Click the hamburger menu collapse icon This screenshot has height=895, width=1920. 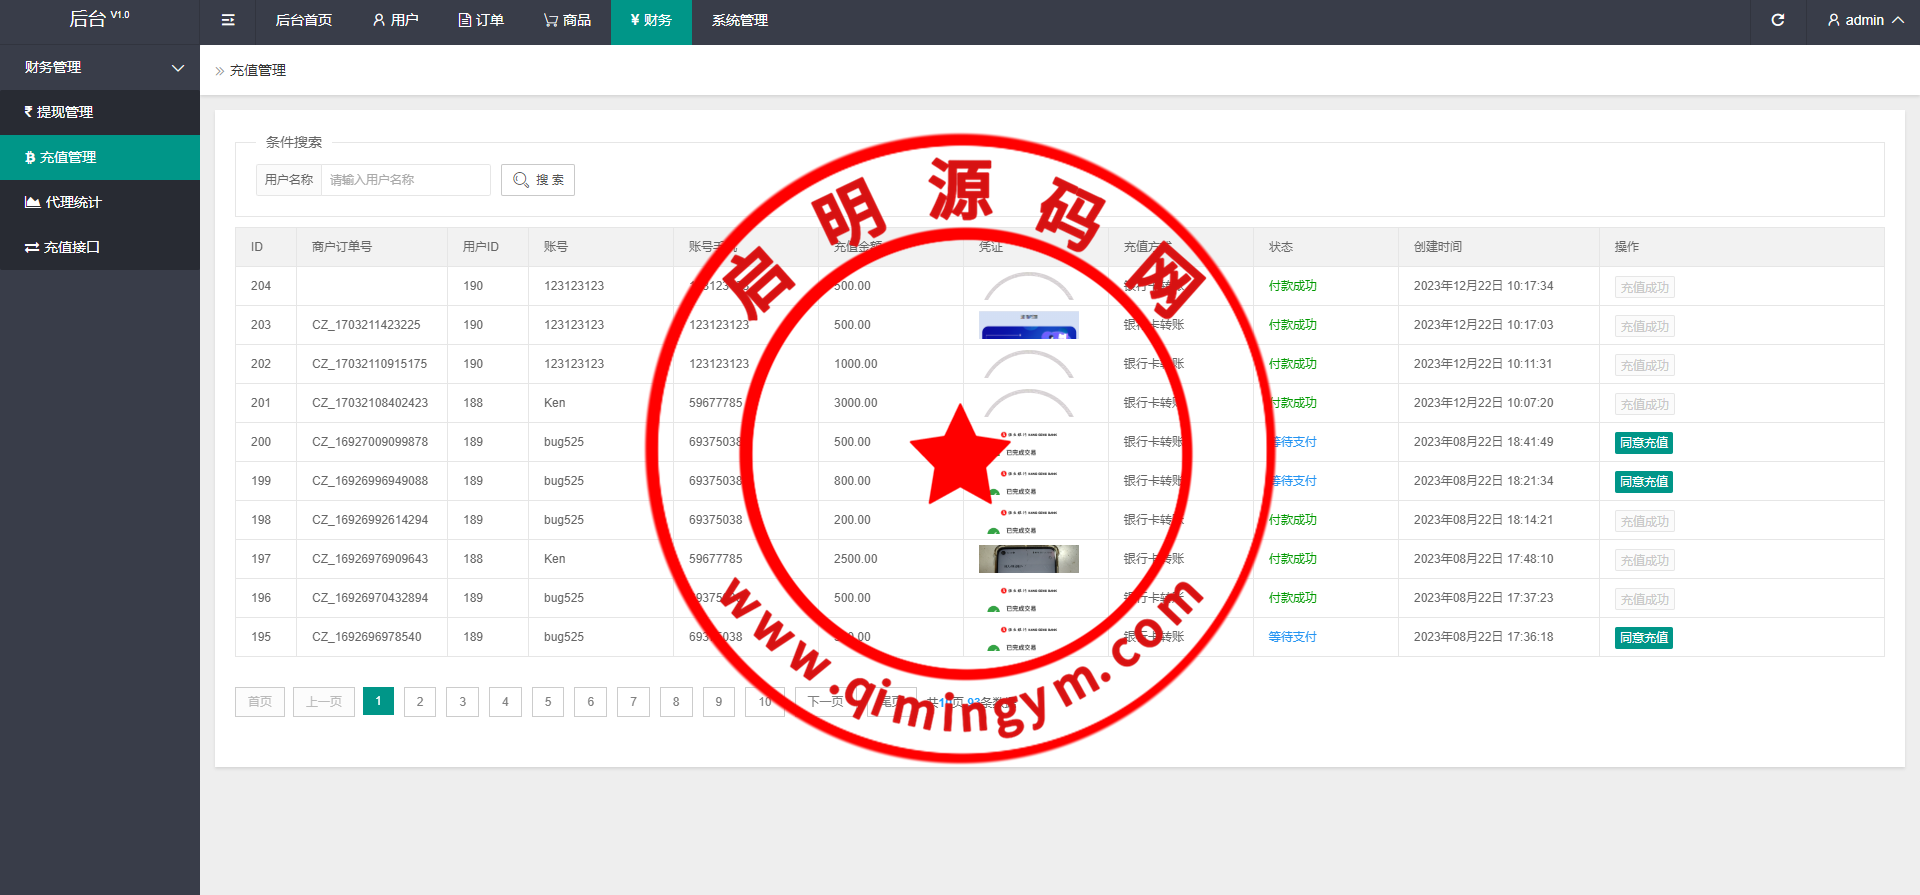[x=228, y=20]
